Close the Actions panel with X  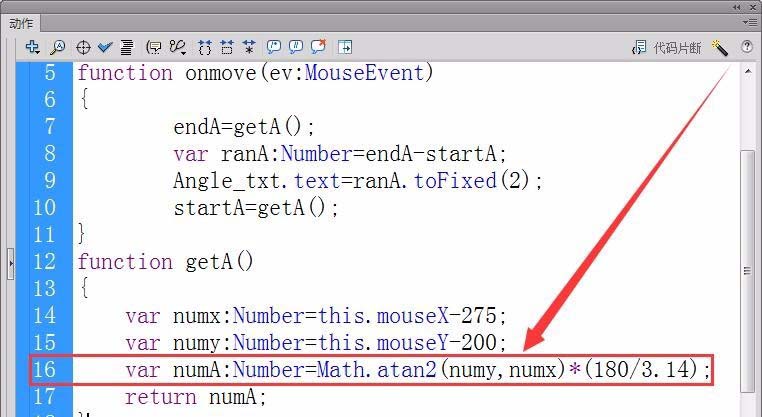tap(753, 6)
